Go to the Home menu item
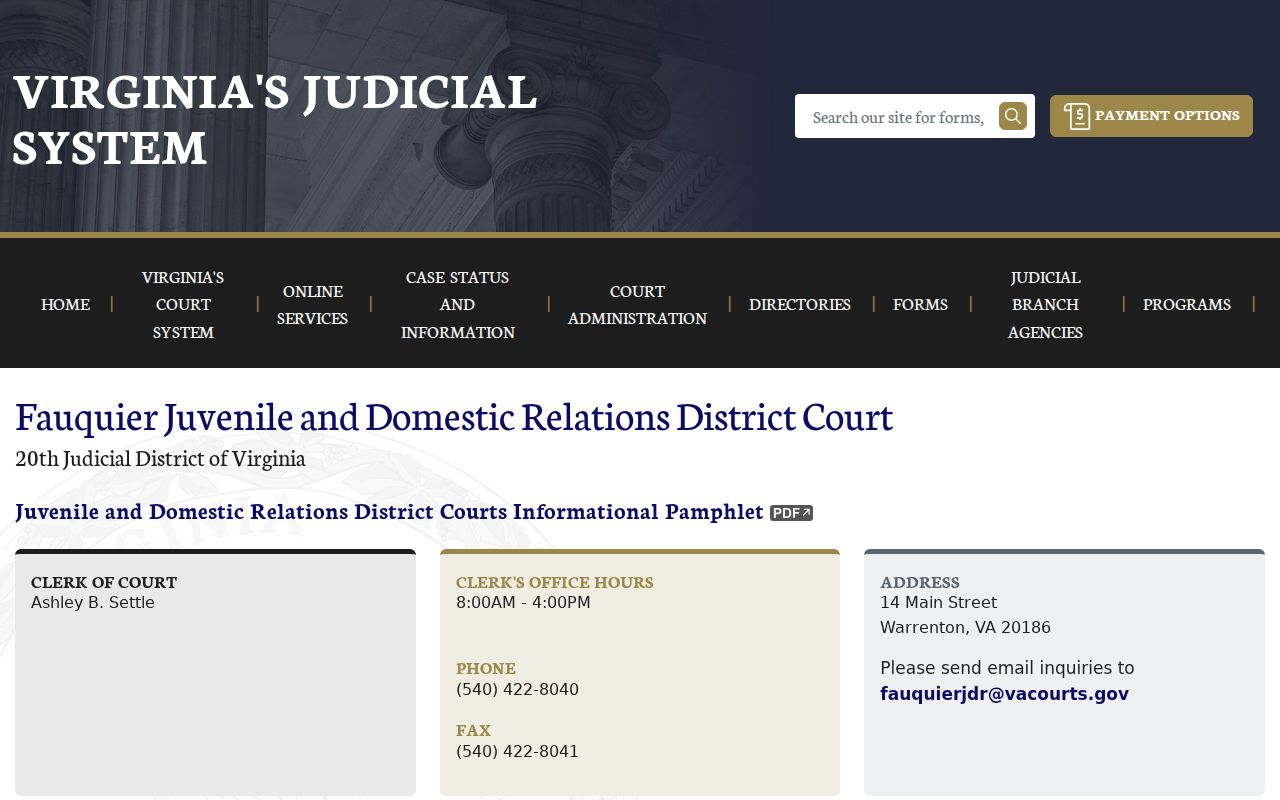The width and height of the screenshot is (1280, 800). pos(65,304)
